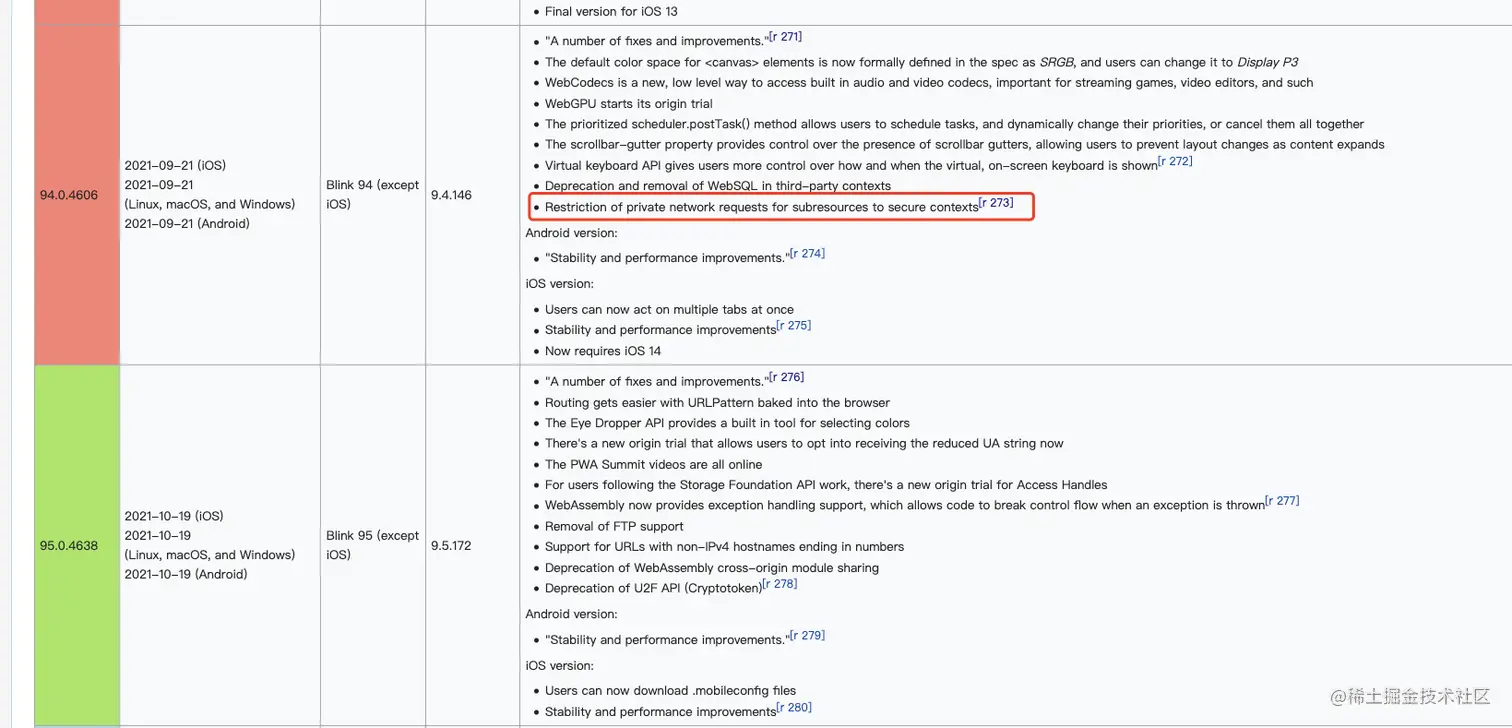Click the scheduler.postTask() bullet line

(954, 125)
